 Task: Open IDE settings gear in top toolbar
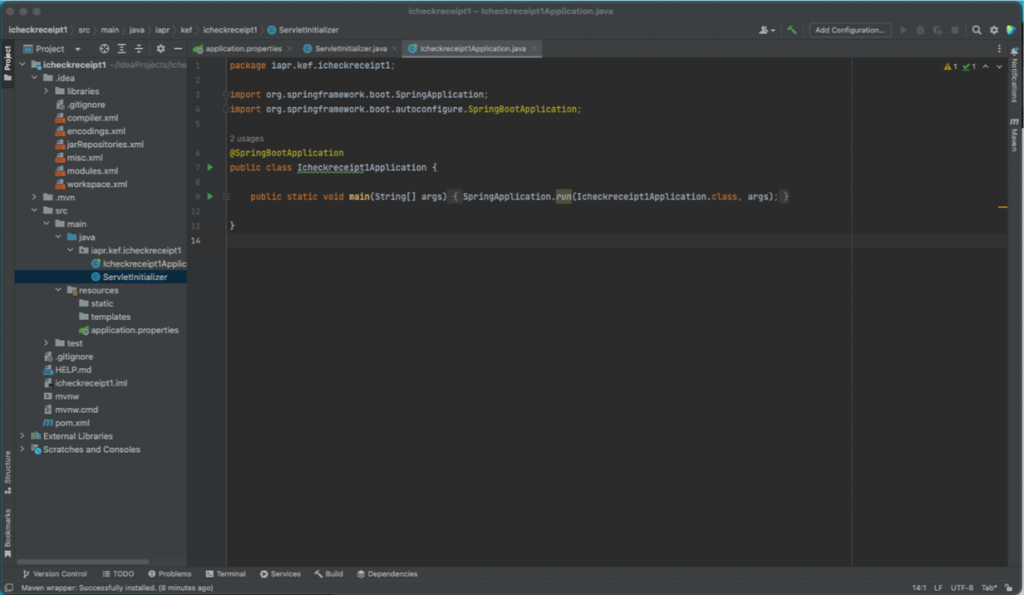tap(994, 30)
